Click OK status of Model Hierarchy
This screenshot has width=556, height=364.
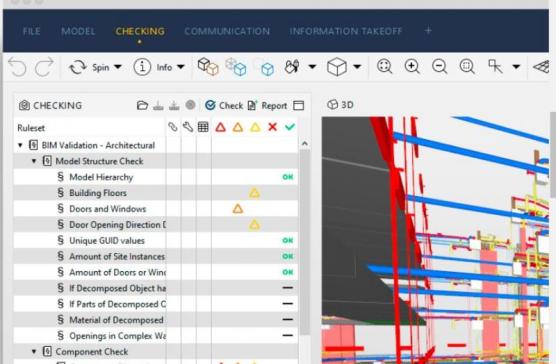point(288,177)
